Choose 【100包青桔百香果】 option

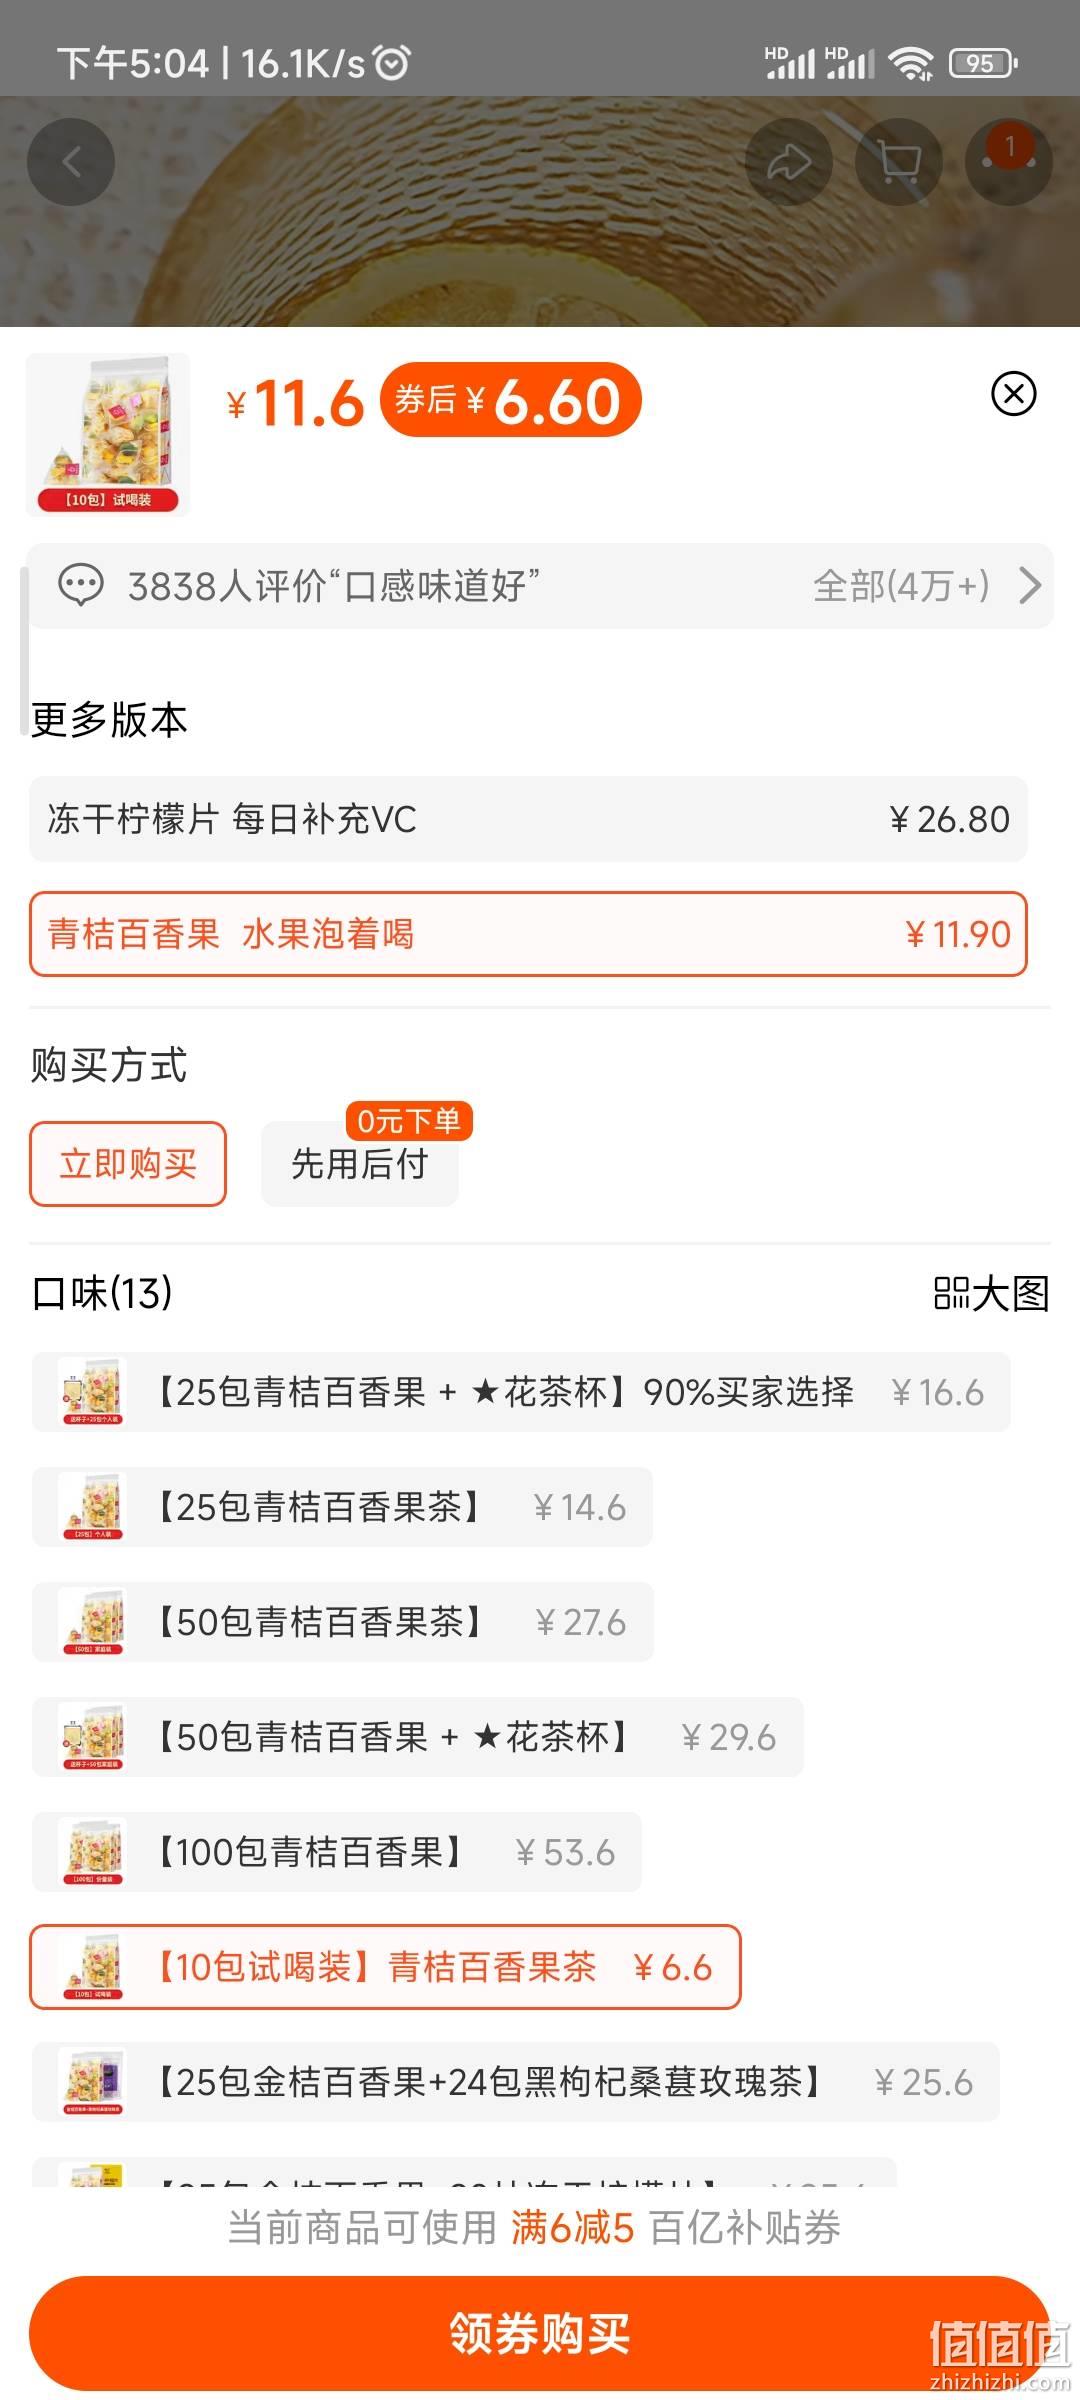pos(337,1852)
